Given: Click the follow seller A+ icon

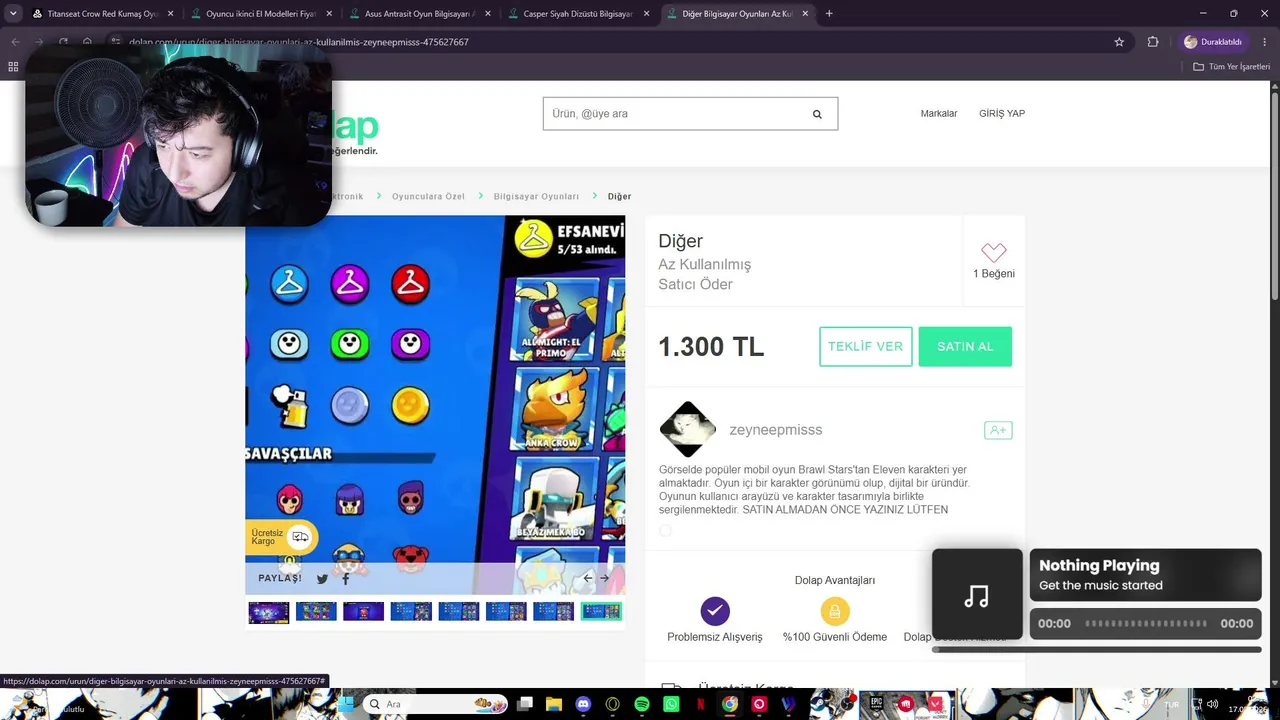Looking at the screenshot, I should pyautogui.click(x=998, y=430).
